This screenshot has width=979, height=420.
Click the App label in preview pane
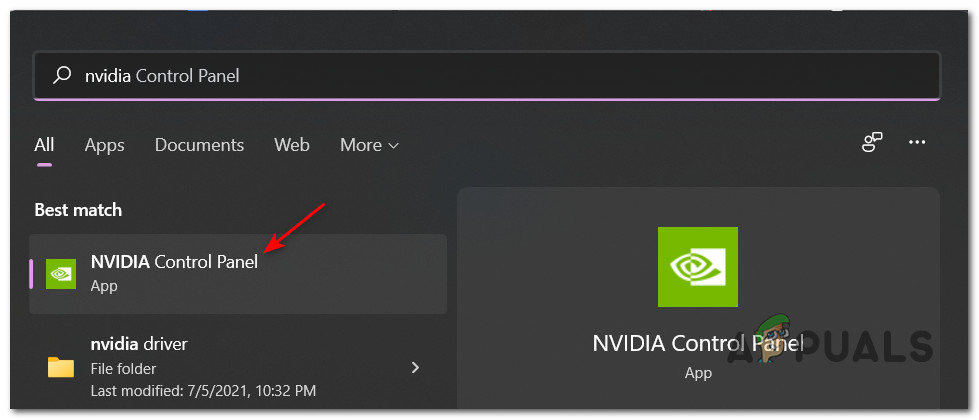pyautogui.click(x=698, y=372)
